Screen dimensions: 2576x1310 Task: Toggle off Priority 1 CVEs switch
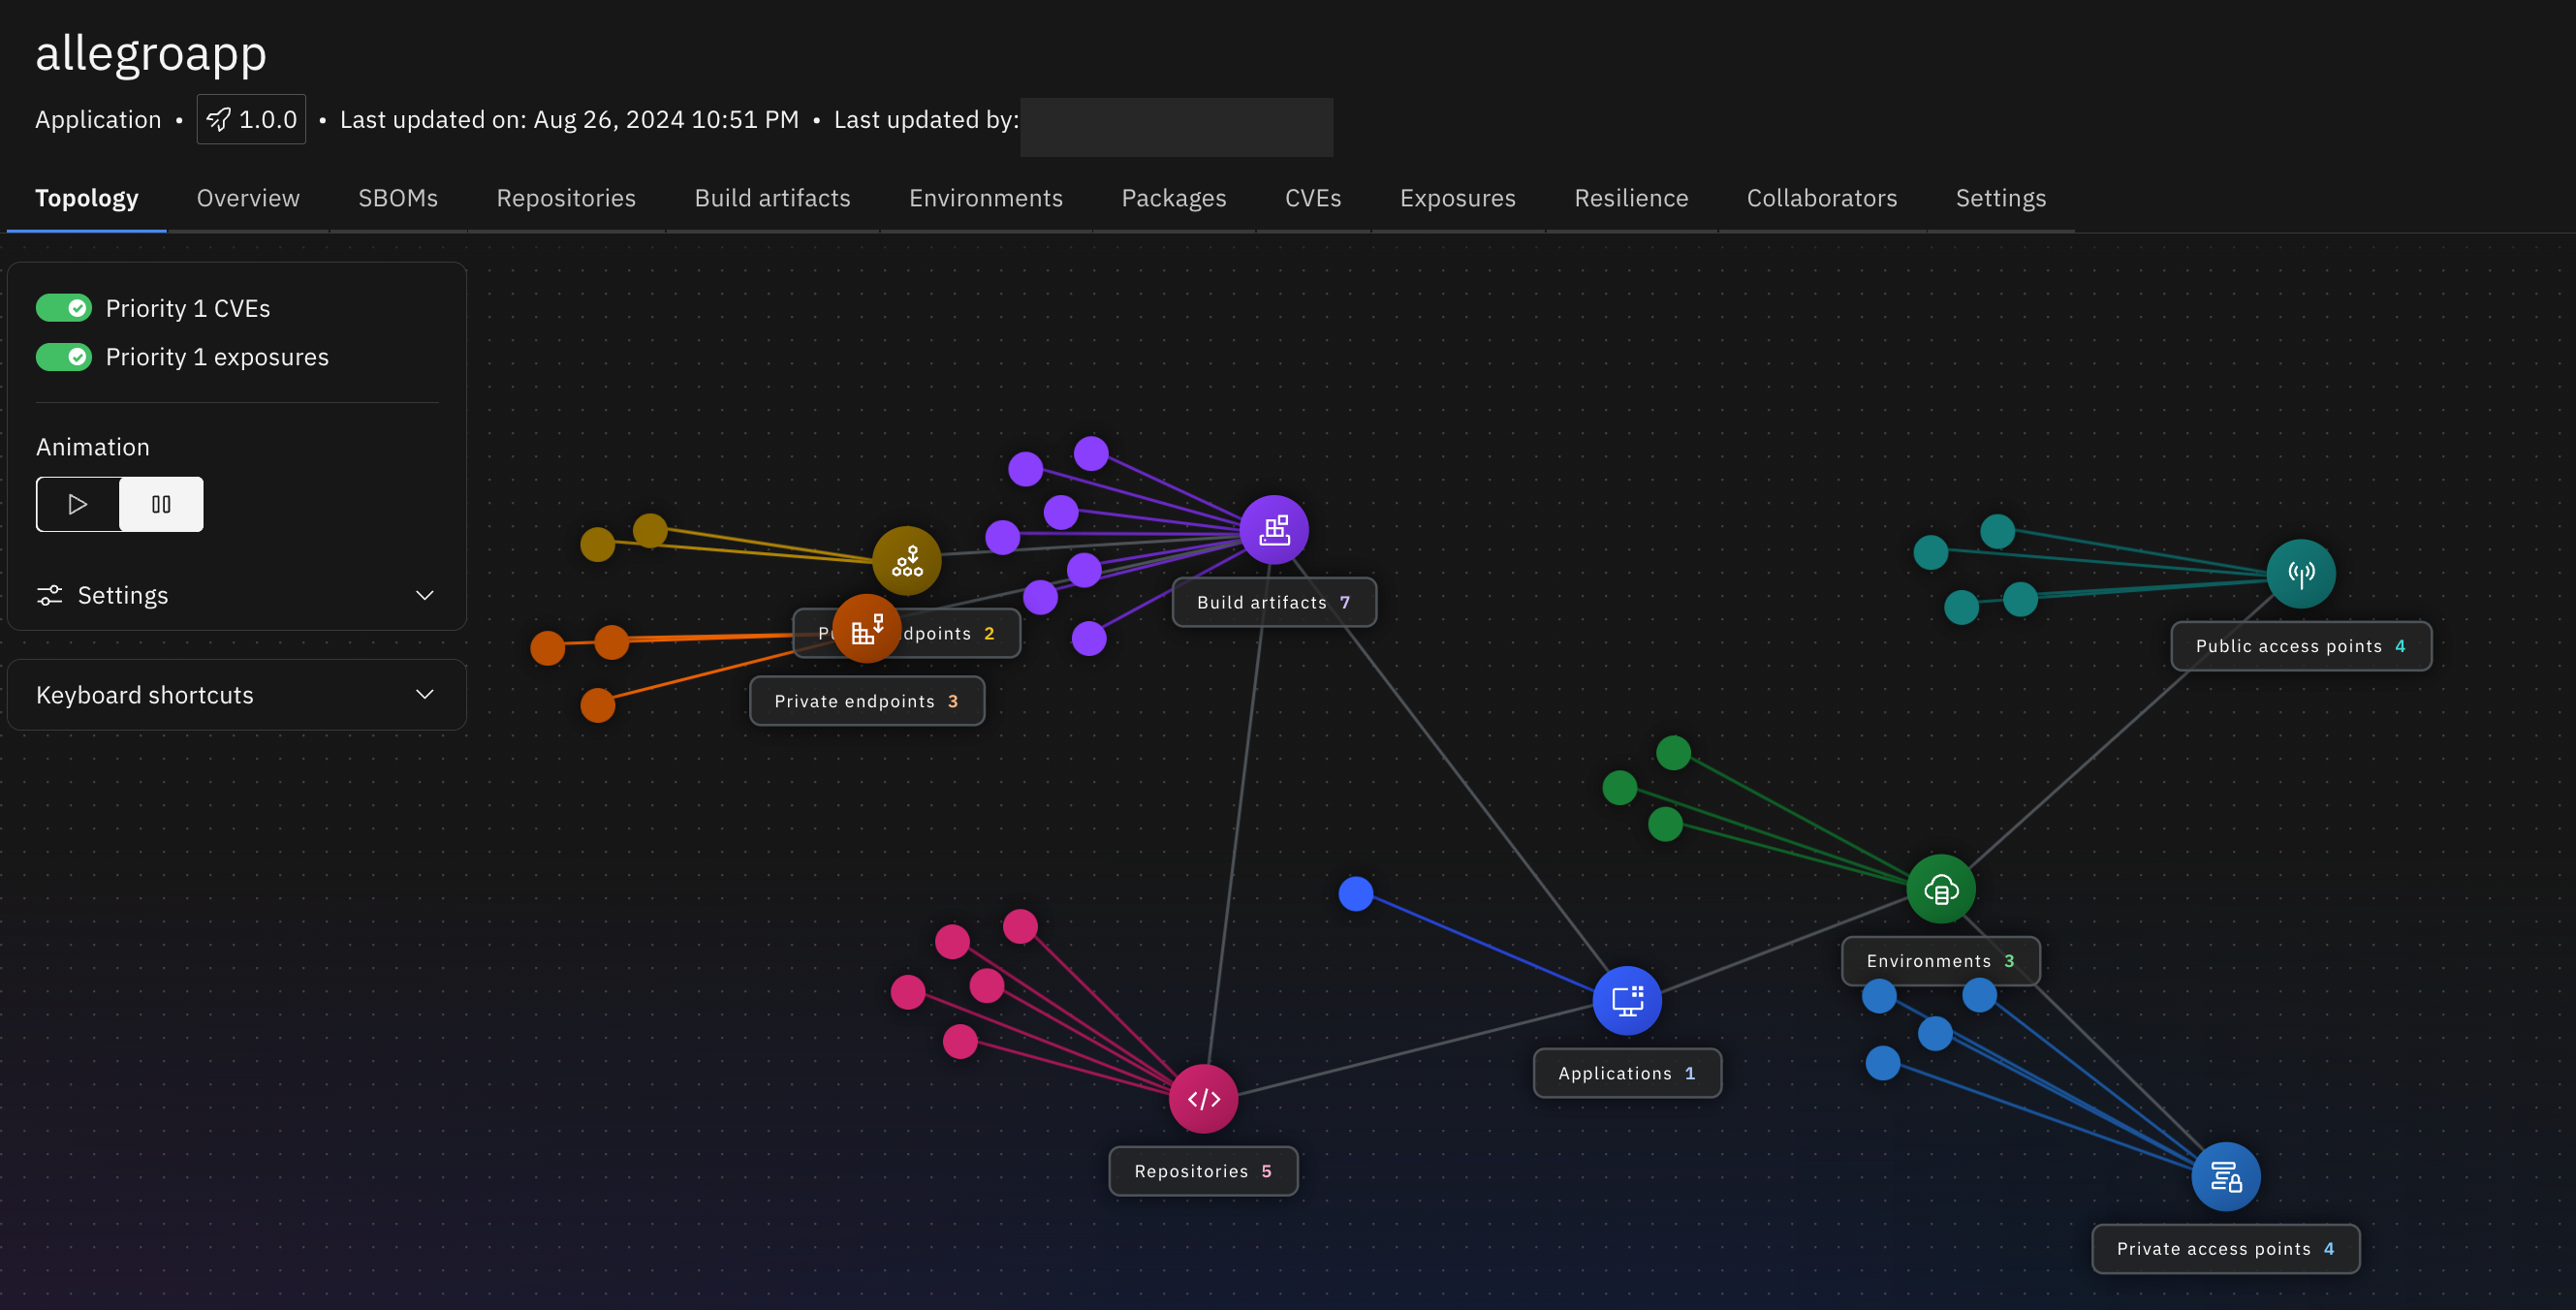(x=64, y=308)
